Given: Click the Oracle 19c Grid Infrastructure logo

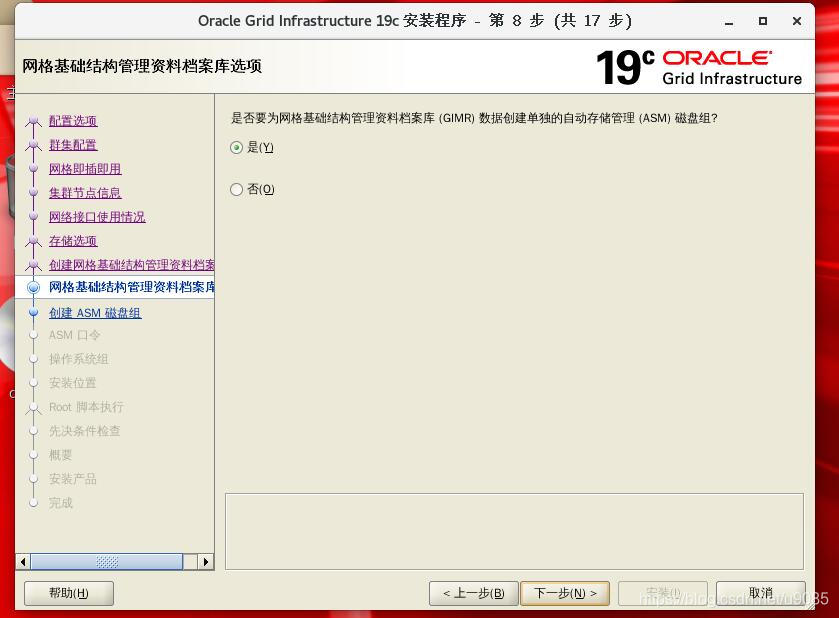Looking at the screenshot, I should coord(699,67).
